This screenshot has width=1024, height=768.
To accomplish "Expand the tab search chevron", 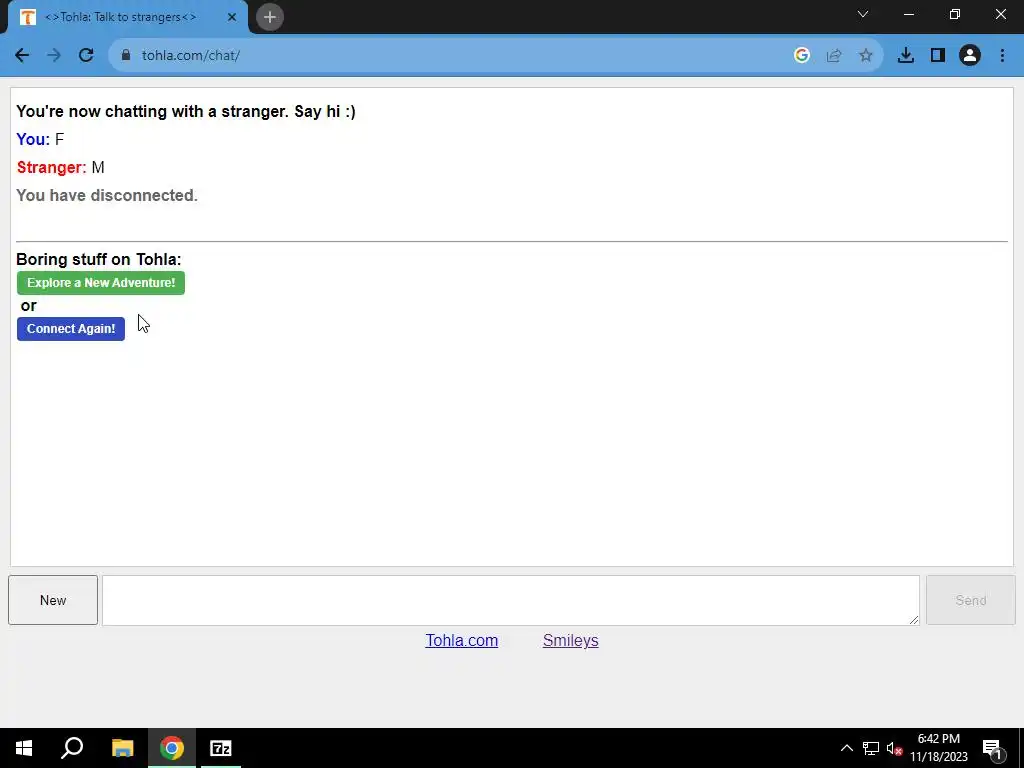I will point(863,14).
